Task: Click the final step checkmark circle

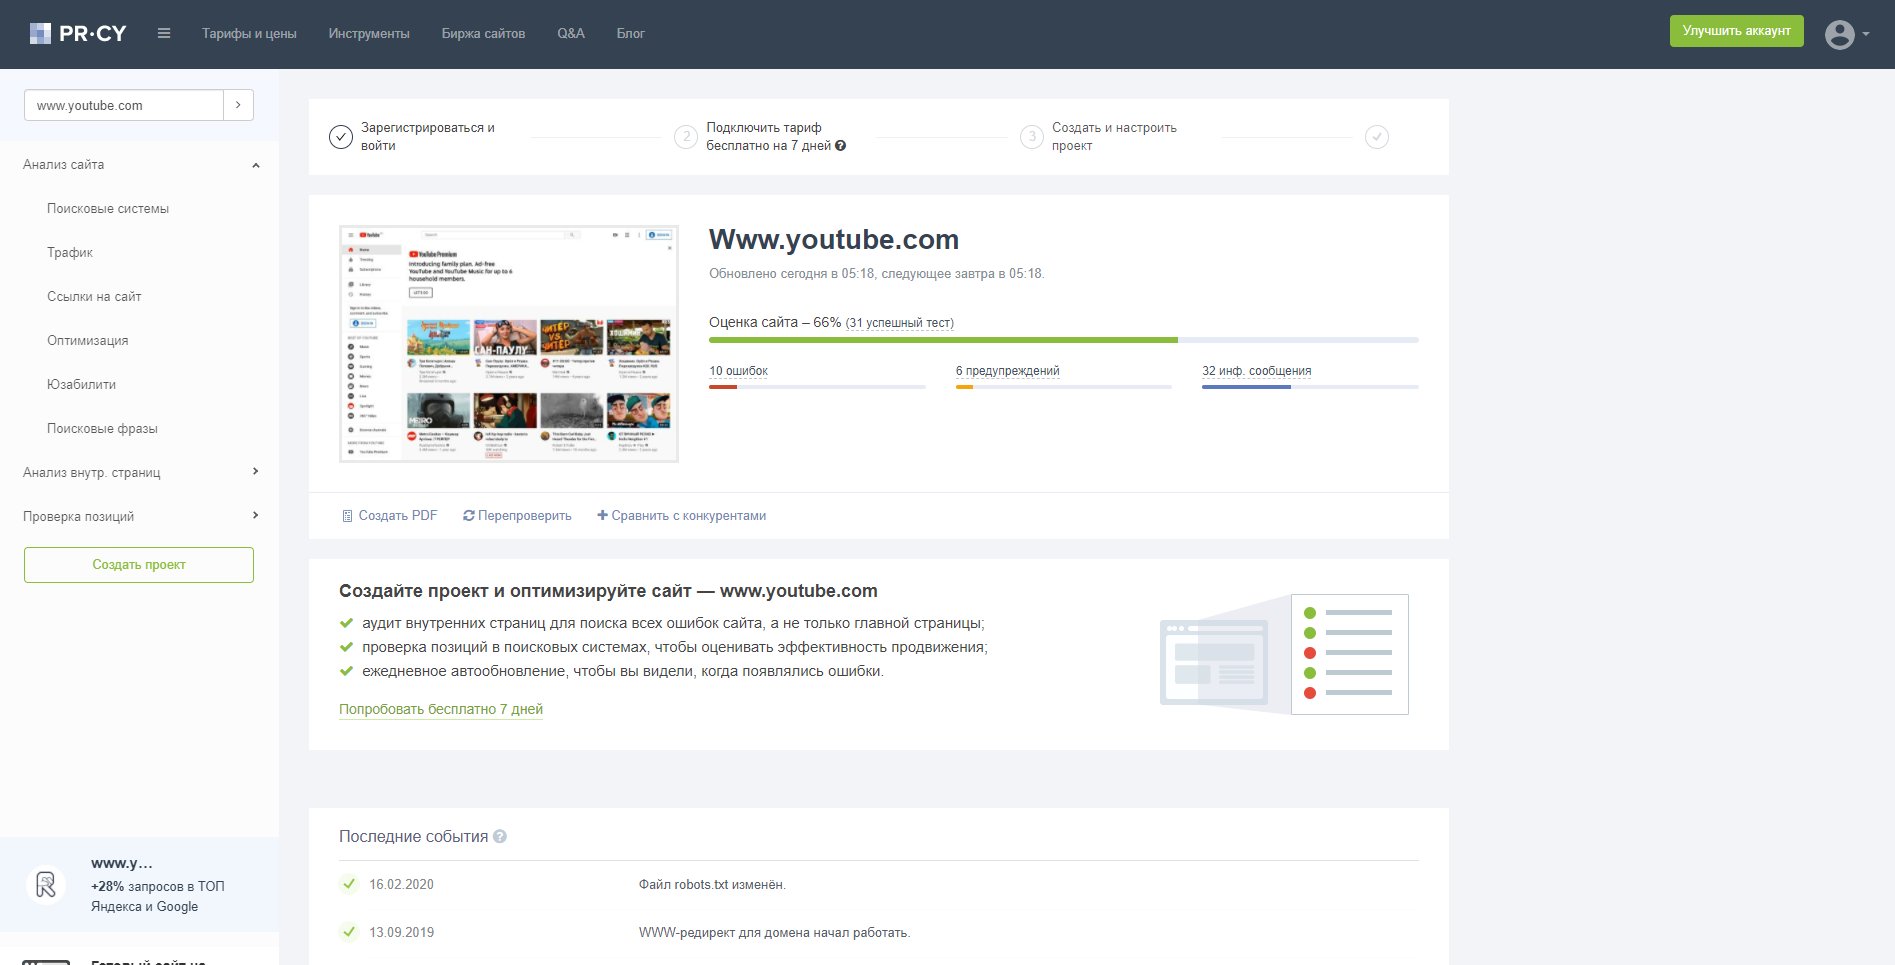Action: coord(1377,137)
